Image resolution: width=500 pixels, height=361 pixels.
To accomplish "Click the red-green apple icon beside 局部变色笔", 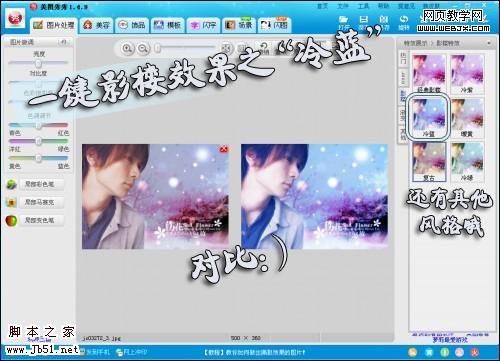I will 12,220.
